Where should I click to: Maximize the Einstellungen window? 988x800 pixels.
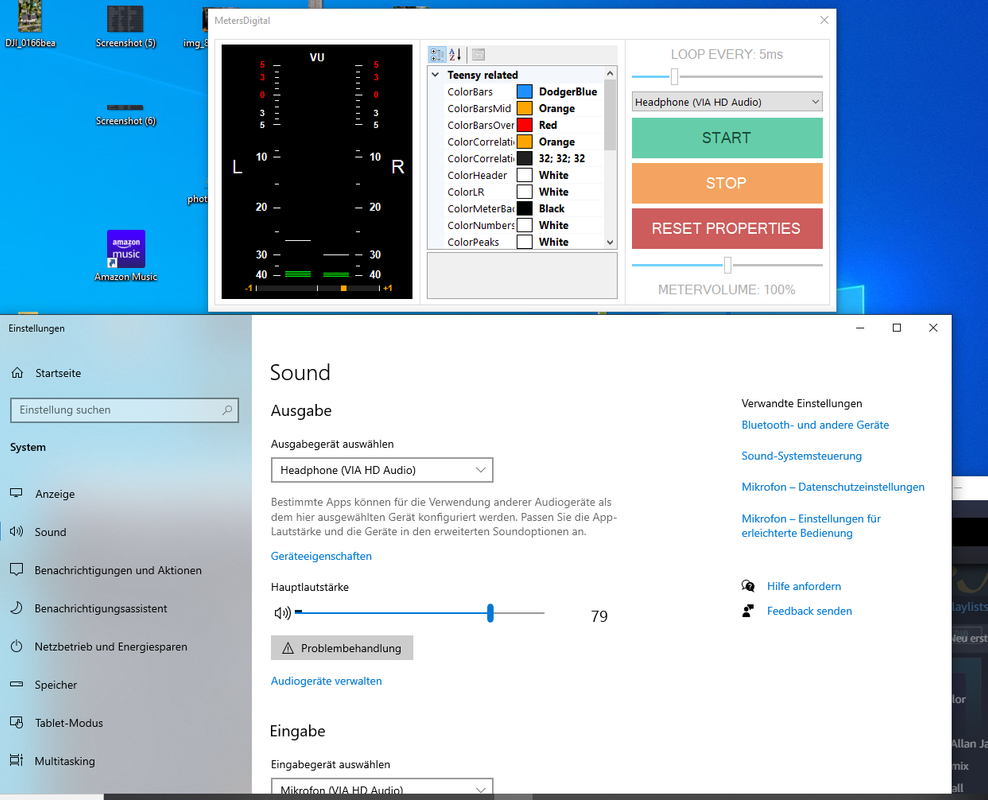click(897, 328)
